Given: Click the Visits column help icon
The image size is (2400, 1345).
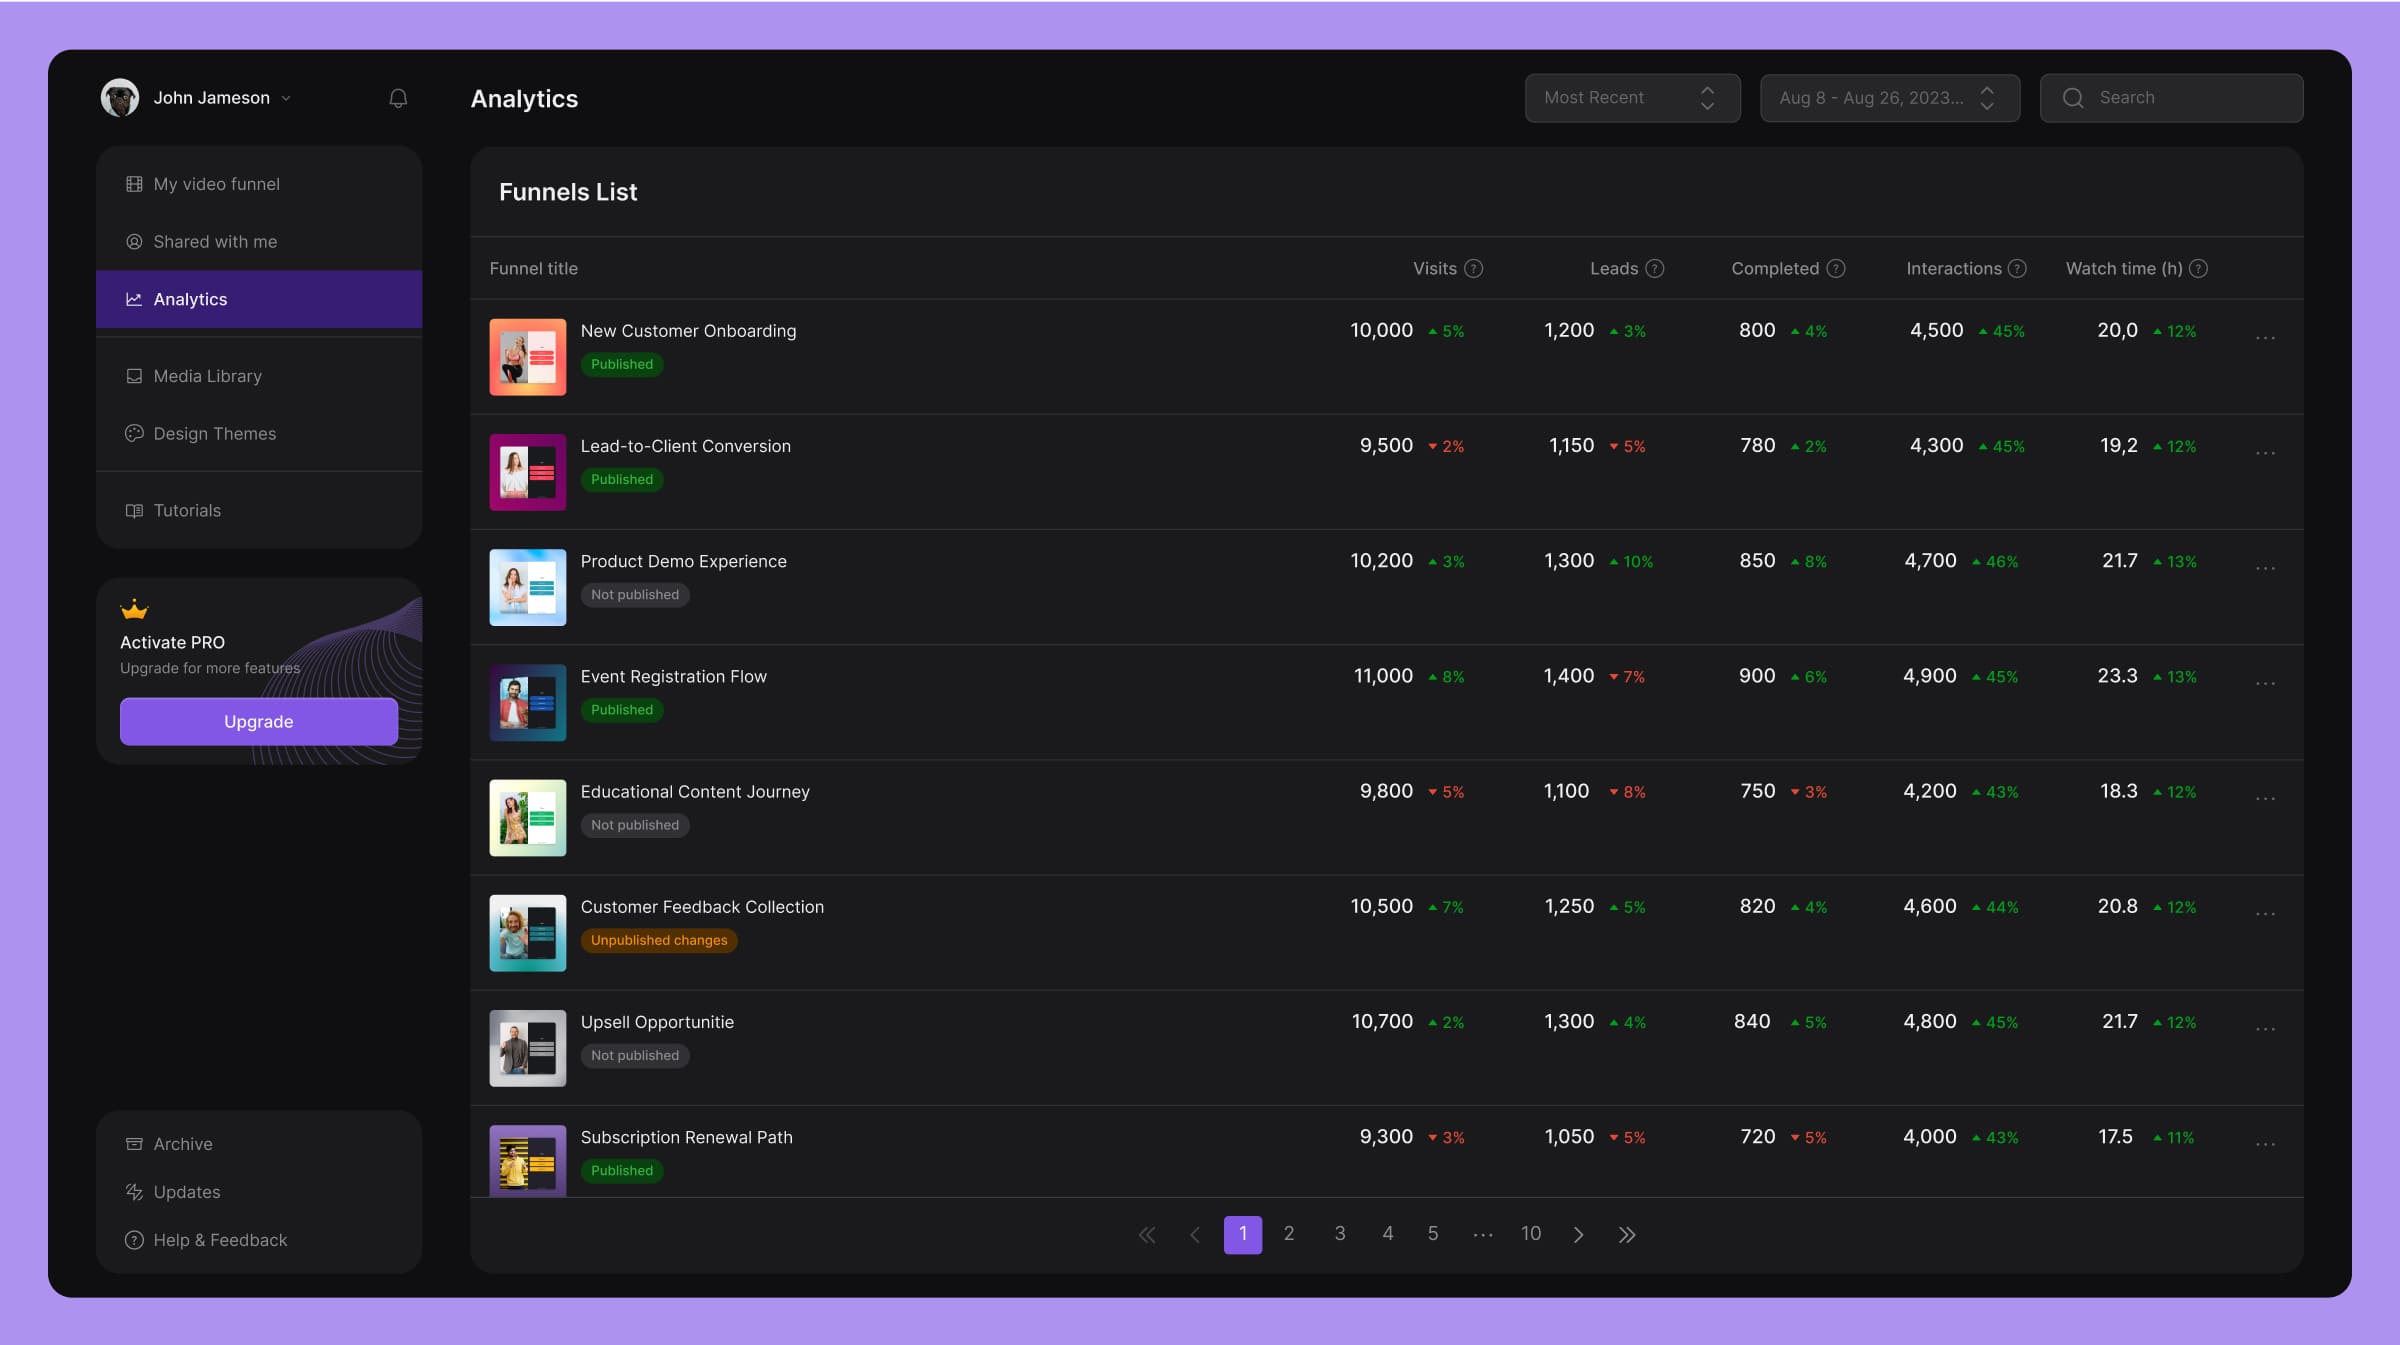Looking at the screenshot, I should [x=1473, y=268].
